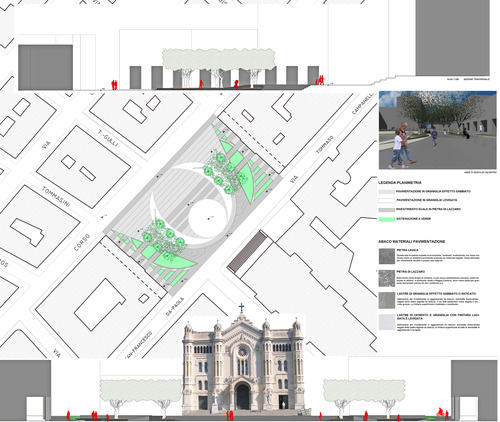500x422 pixels.
Task: Click the "CORSO" street label
Action: coord(82,242)
